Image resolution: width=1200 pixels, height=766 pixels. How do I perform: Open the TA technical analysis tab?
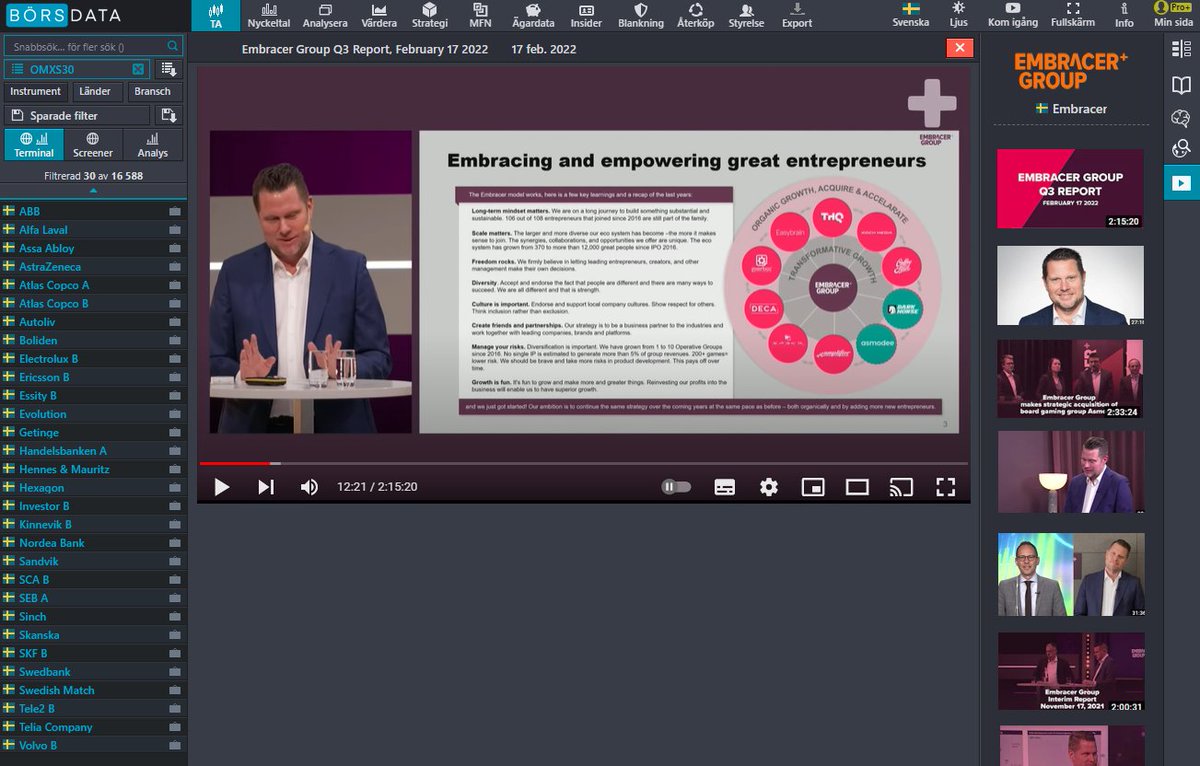215,15
